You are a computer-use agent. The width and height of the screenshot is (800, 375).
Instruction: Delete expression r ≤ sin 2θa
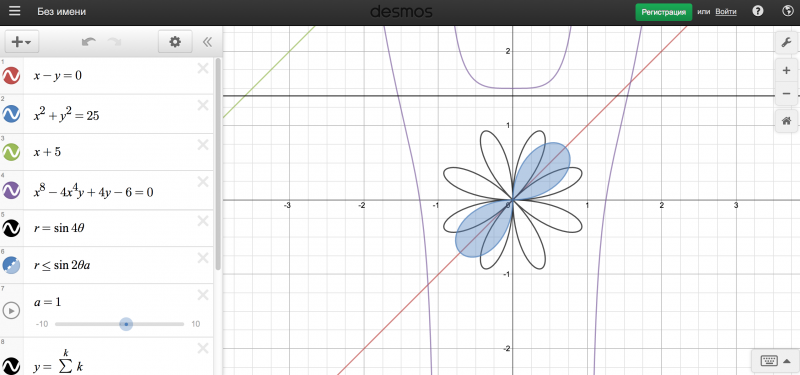tap(203, 258)
